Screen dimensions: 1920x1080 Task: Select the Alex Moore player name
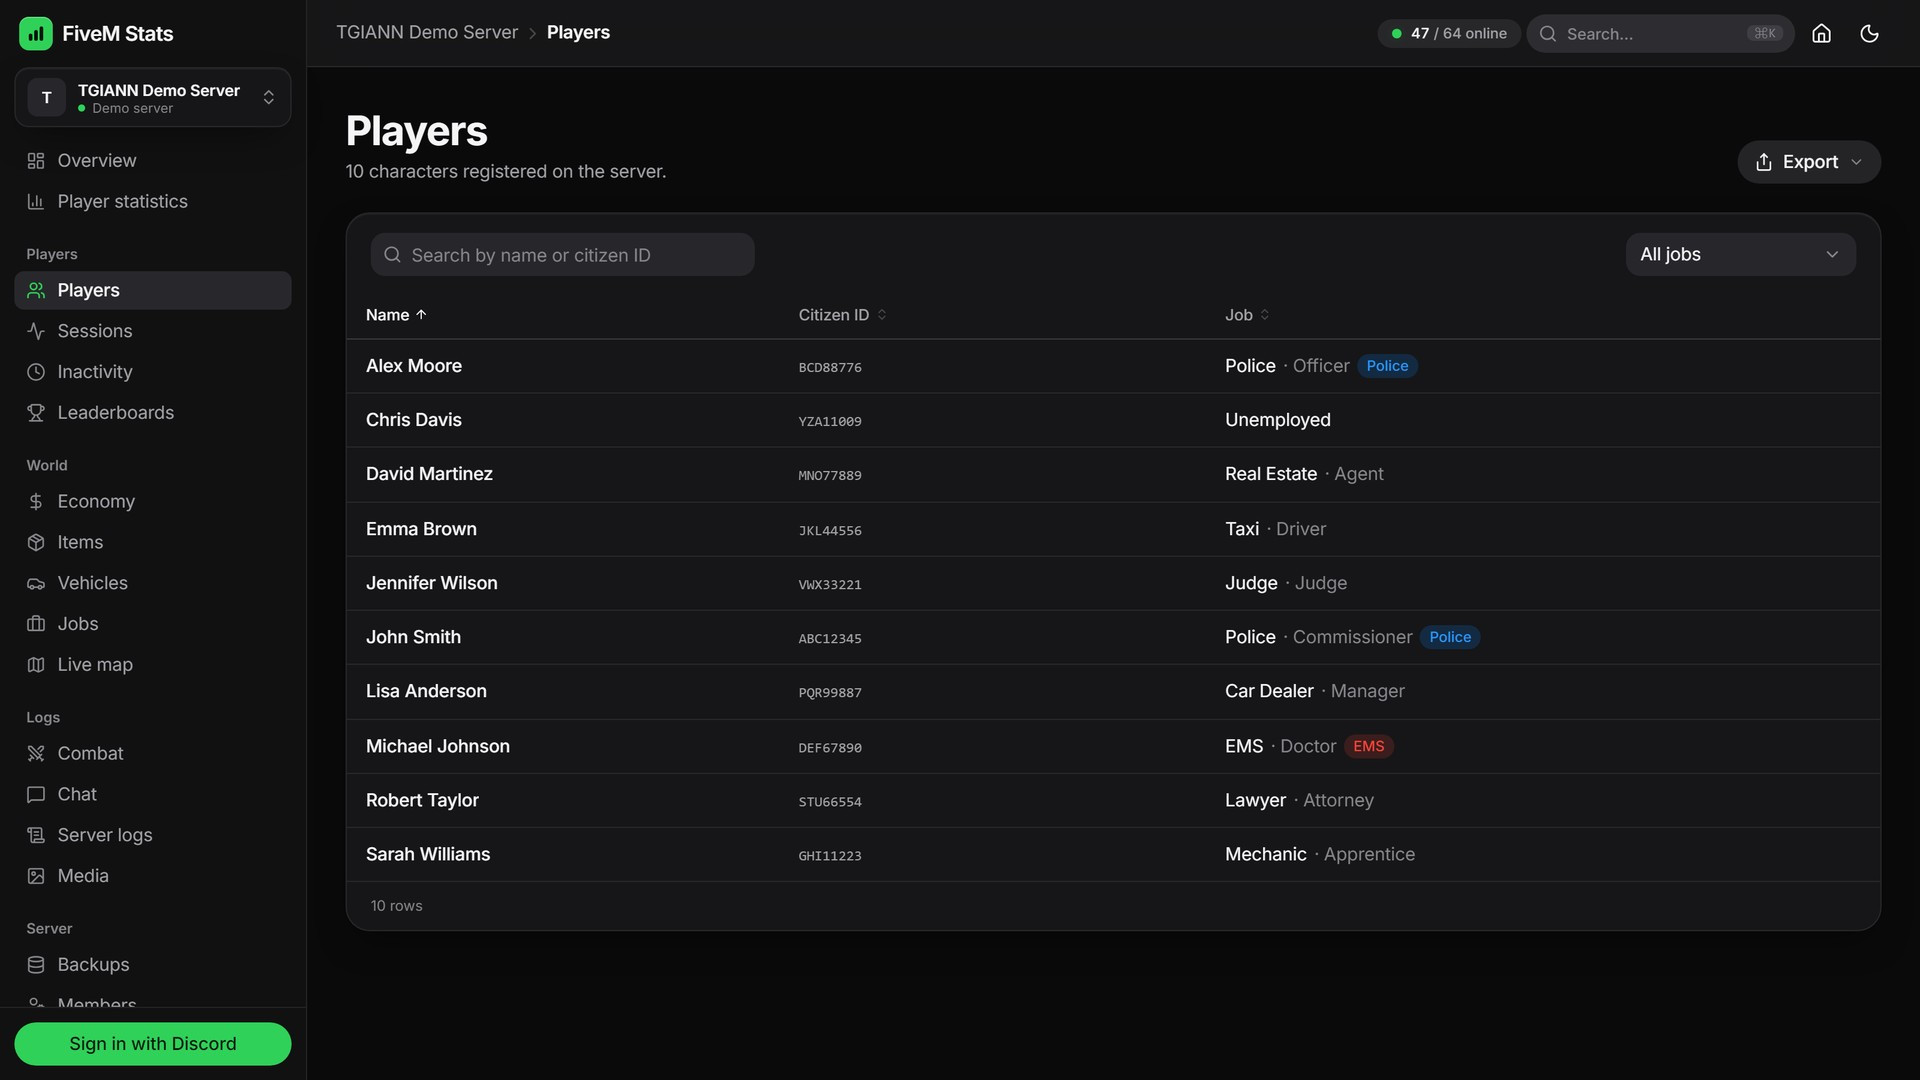(414, 366)
